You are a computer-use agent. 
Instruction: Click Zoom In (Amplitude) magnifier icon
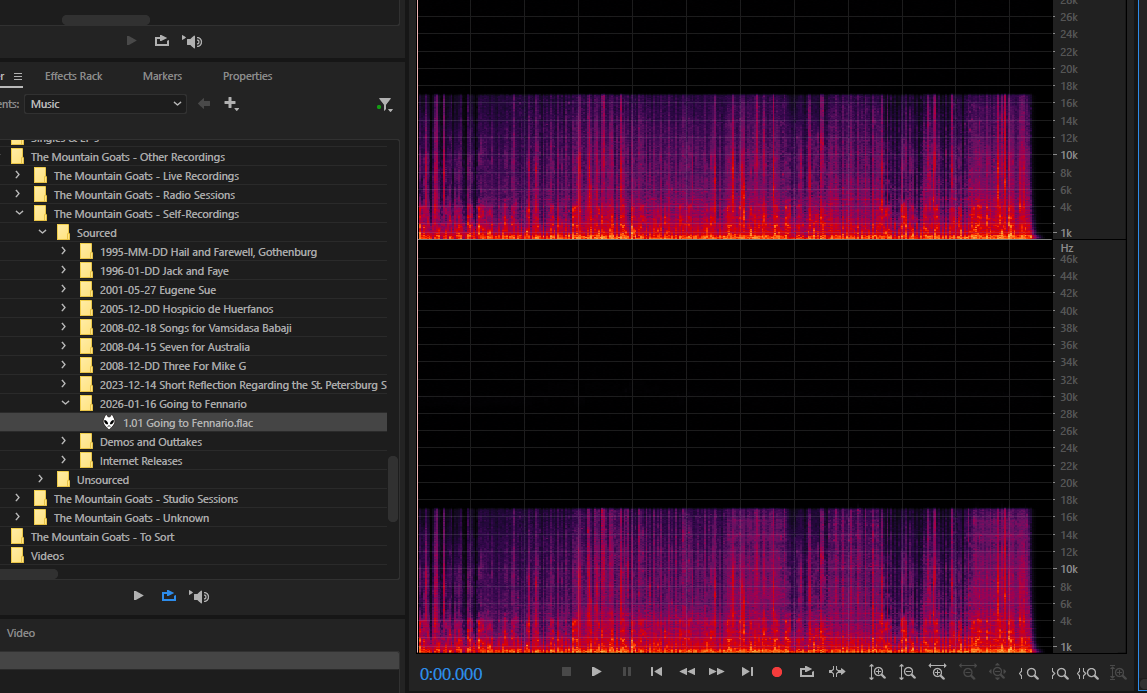877,672
